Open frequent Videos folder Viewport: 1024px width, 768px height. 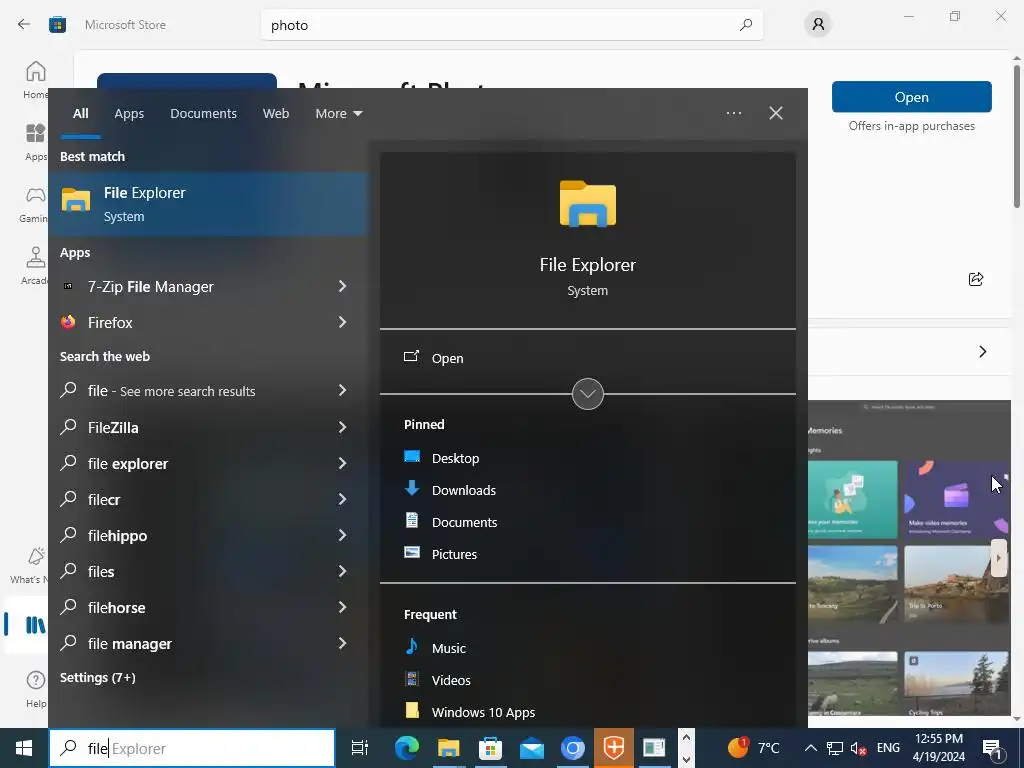(451, 680)
